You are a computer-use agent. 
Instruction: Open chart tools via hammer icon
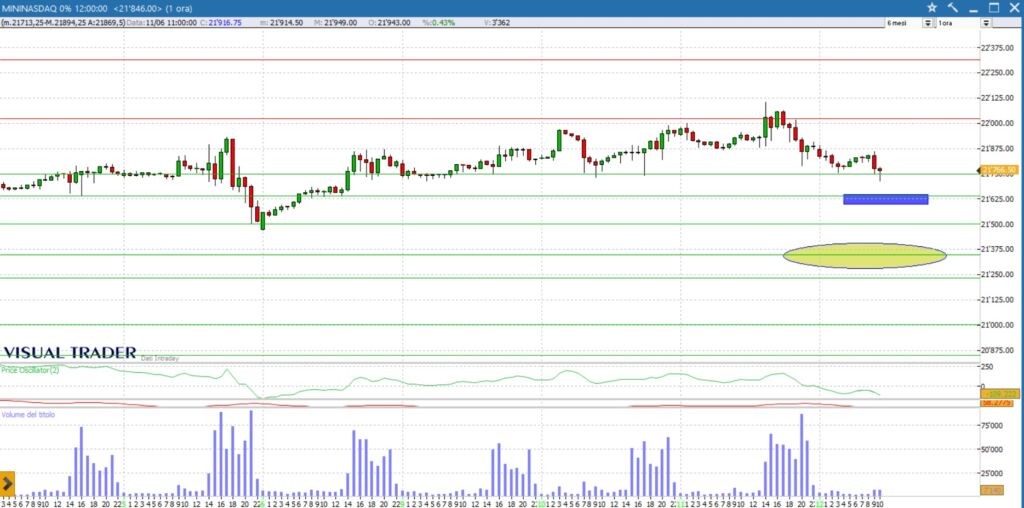click(x=952, y=8)
